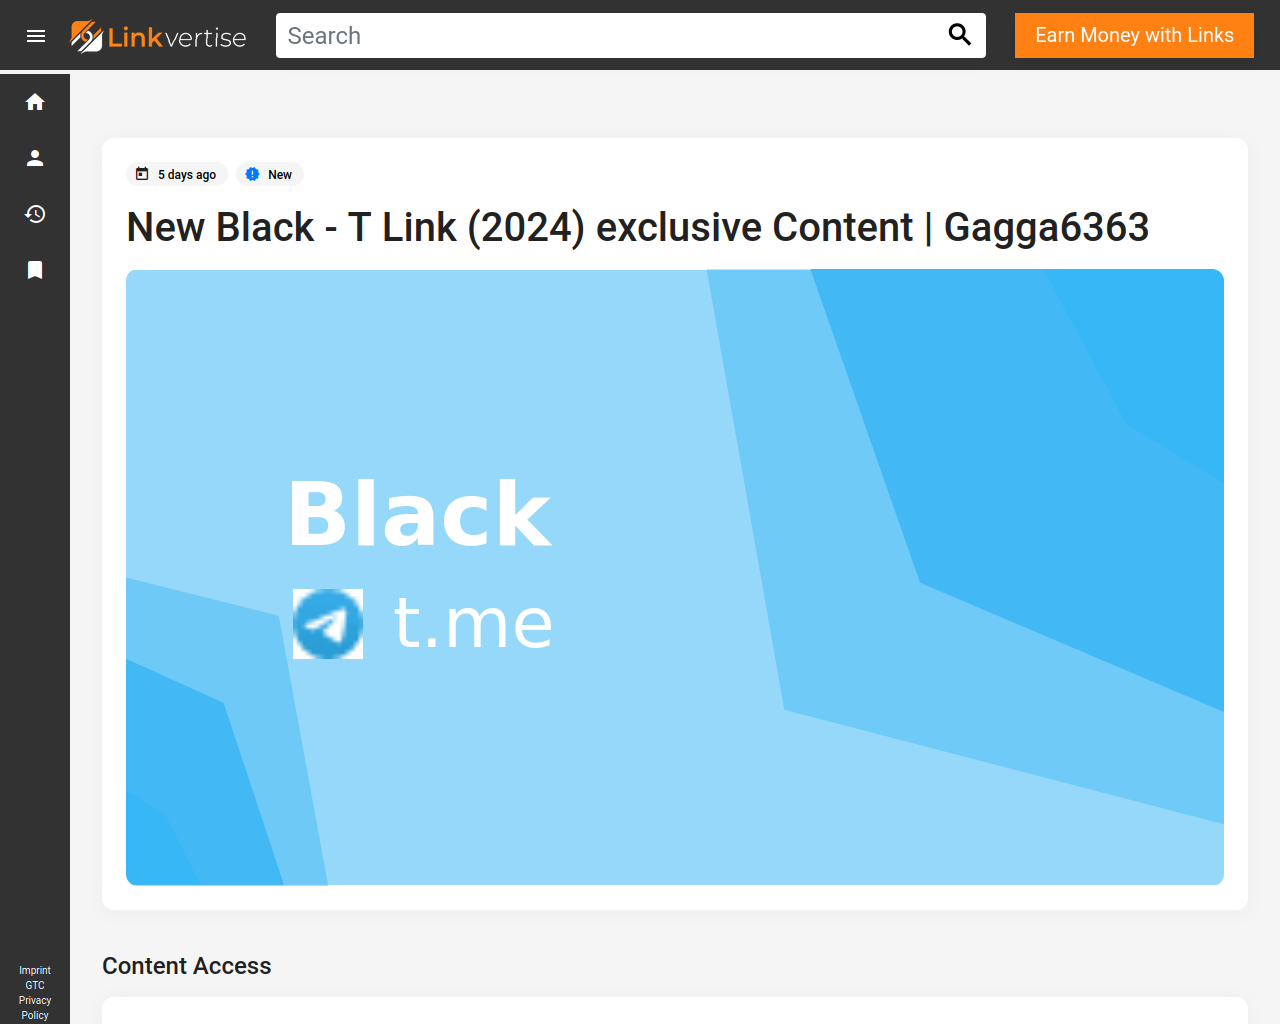The height and width of the screenshot is (1024, 1280).
Task: Click the calendar icon beside 5 days ago
Action: 142,174
